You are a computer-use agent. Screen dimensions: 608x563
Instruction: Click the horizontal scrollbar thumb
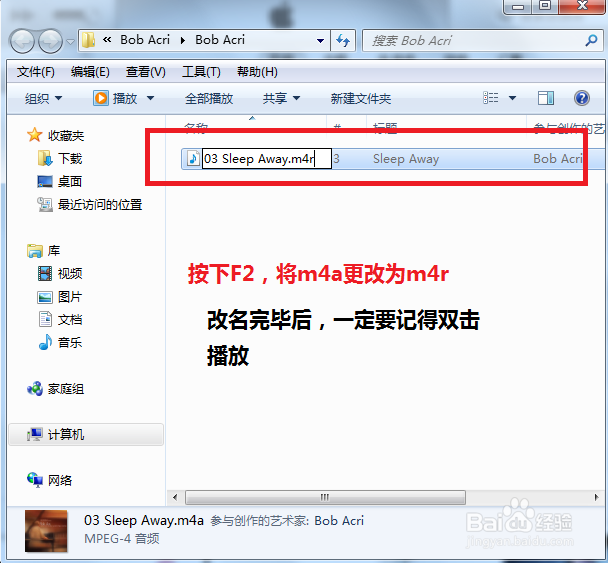[325, 497]
